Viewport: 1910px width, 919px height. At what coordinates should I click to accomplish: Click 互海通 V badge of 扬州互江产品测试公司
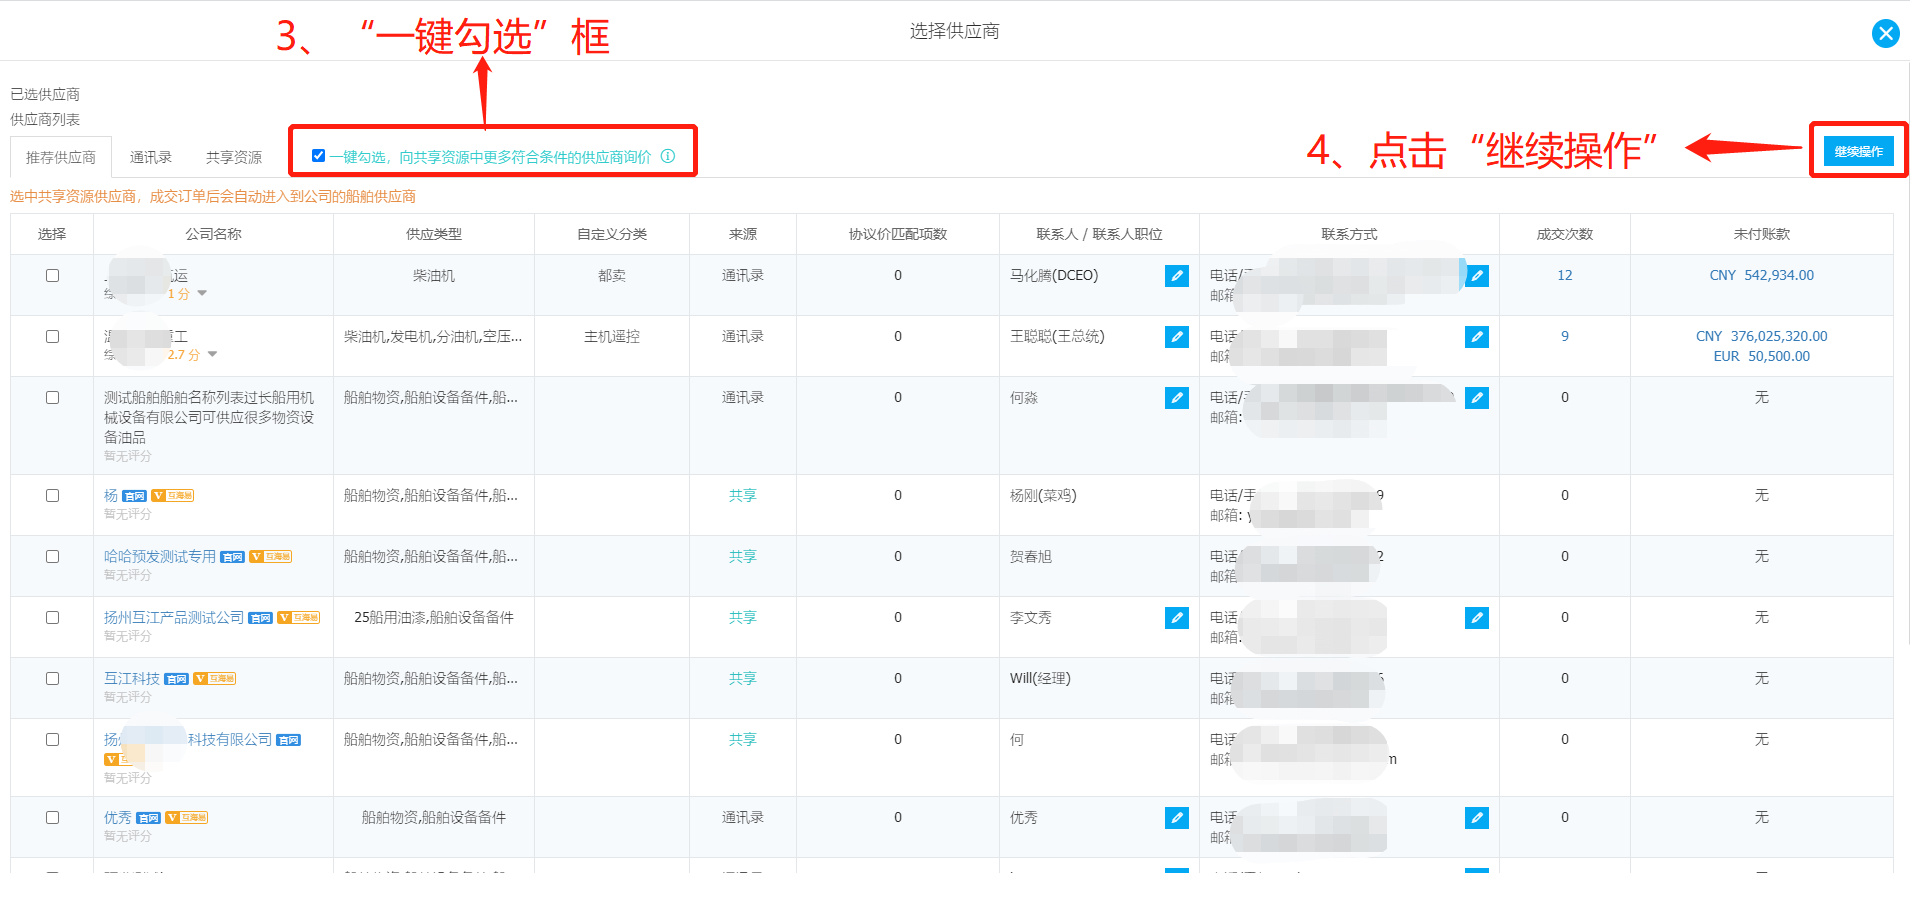(x=298, y=618)
